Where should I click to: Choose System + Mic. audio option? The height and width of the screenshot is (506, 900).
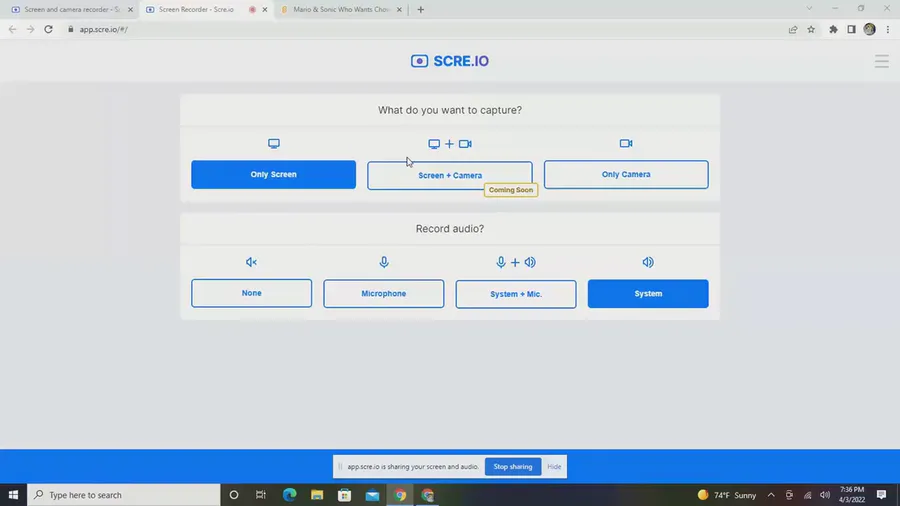click(x=516, y=294)
